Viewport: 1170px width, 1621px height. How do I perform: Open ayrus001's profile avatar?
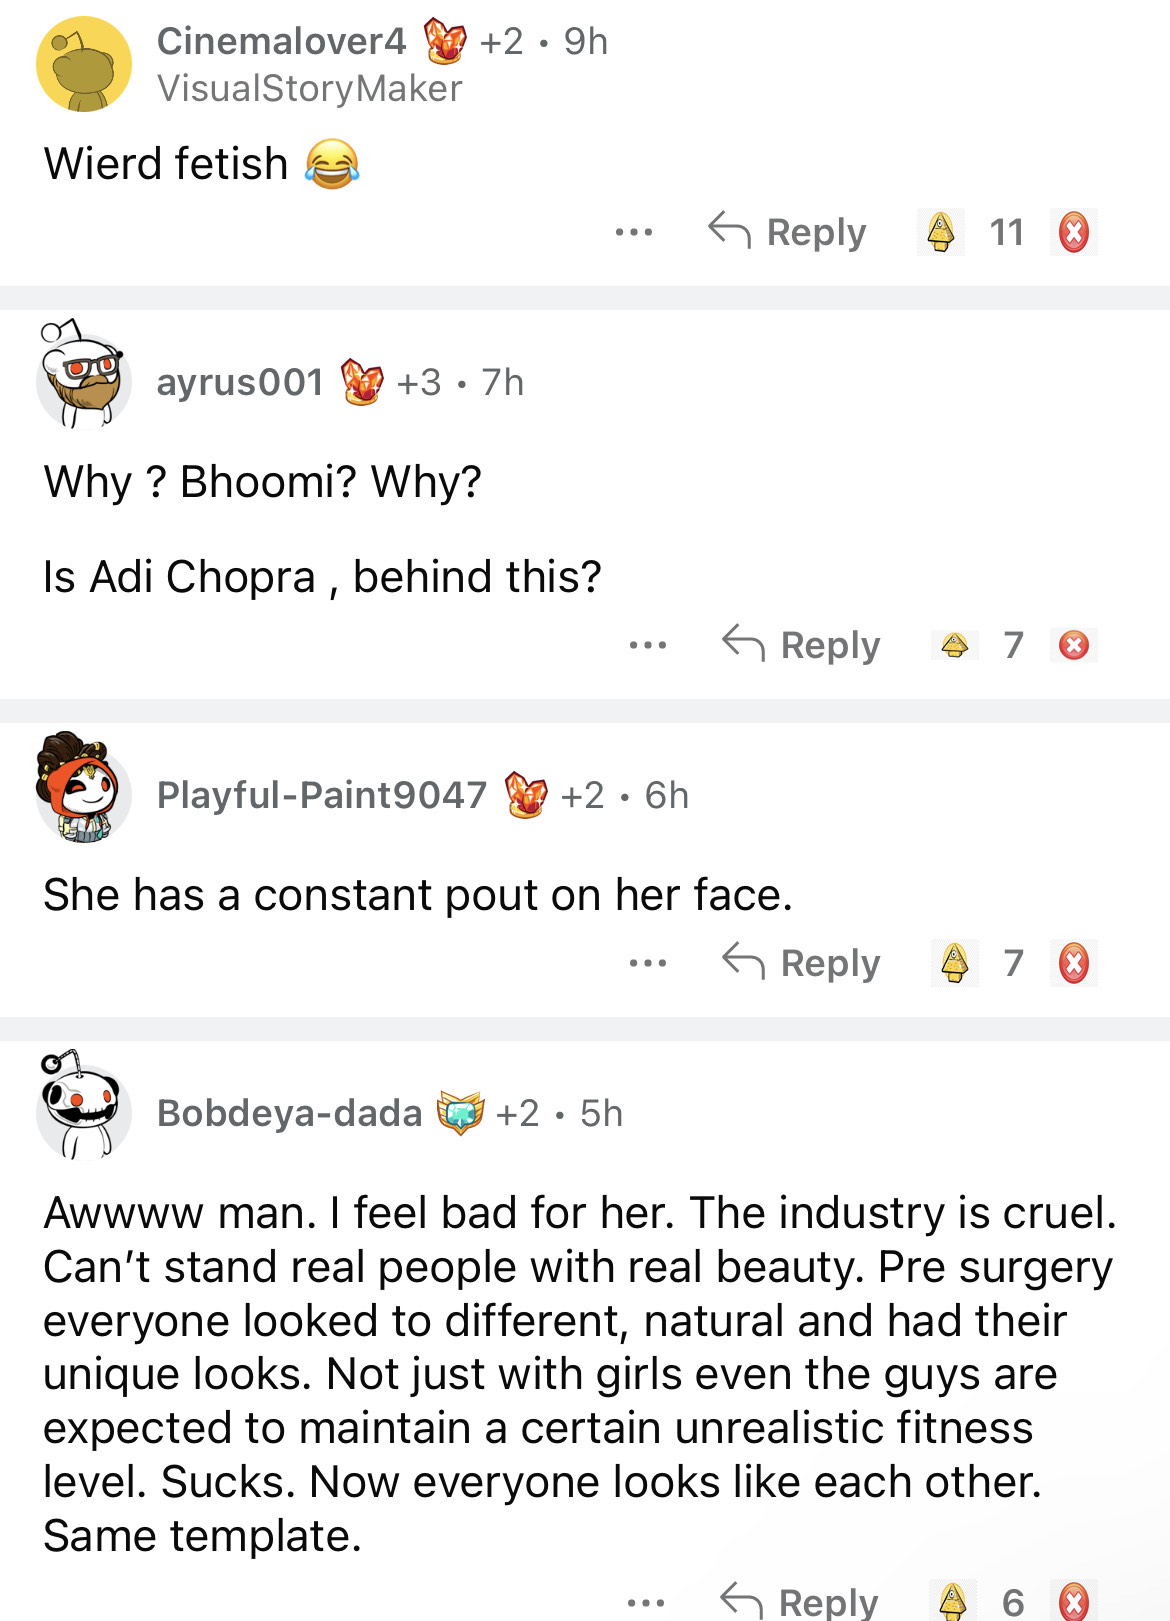tap(82, 378)
